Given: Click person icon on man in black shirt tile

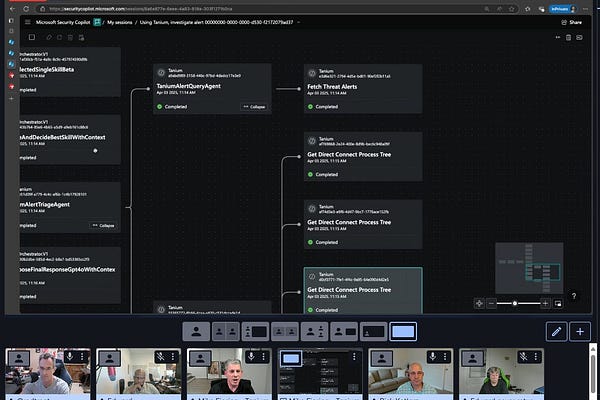Looking at the screenshot, I should pyautogui.click(x=201, y=359).
